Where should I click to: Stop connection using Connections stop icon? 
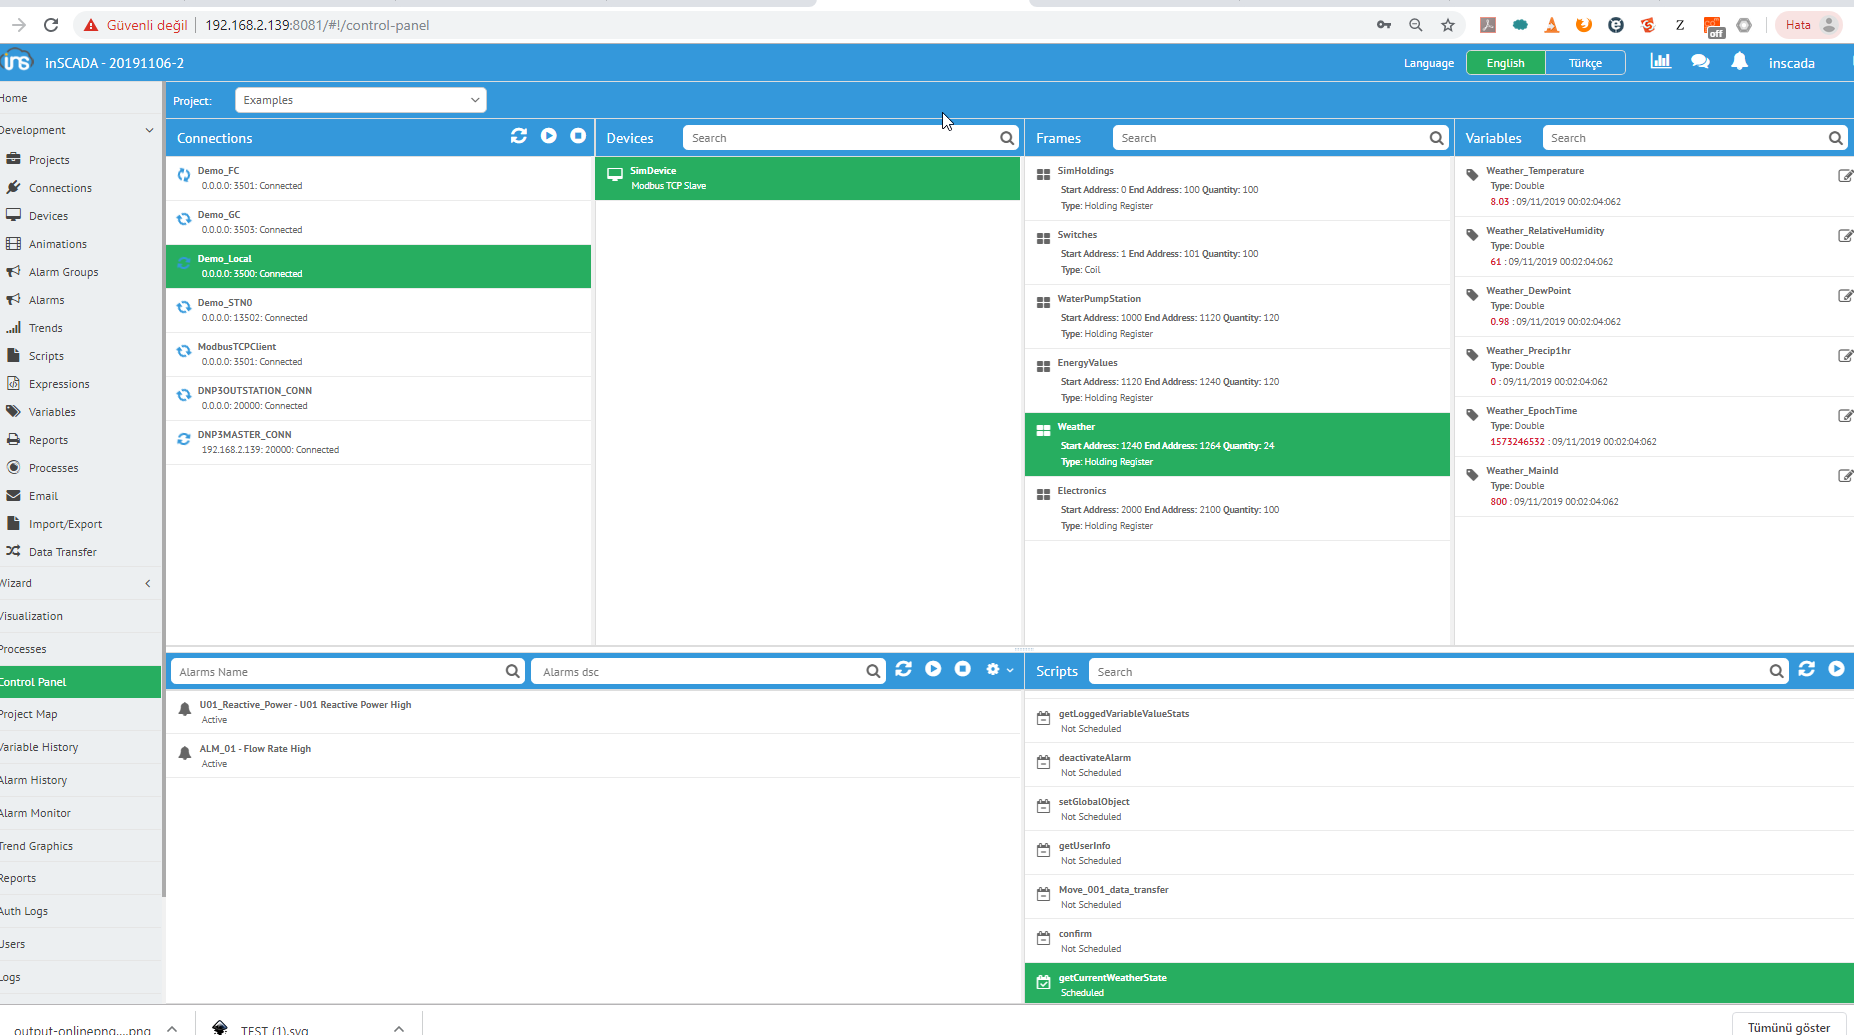click(x=578, y=136)
